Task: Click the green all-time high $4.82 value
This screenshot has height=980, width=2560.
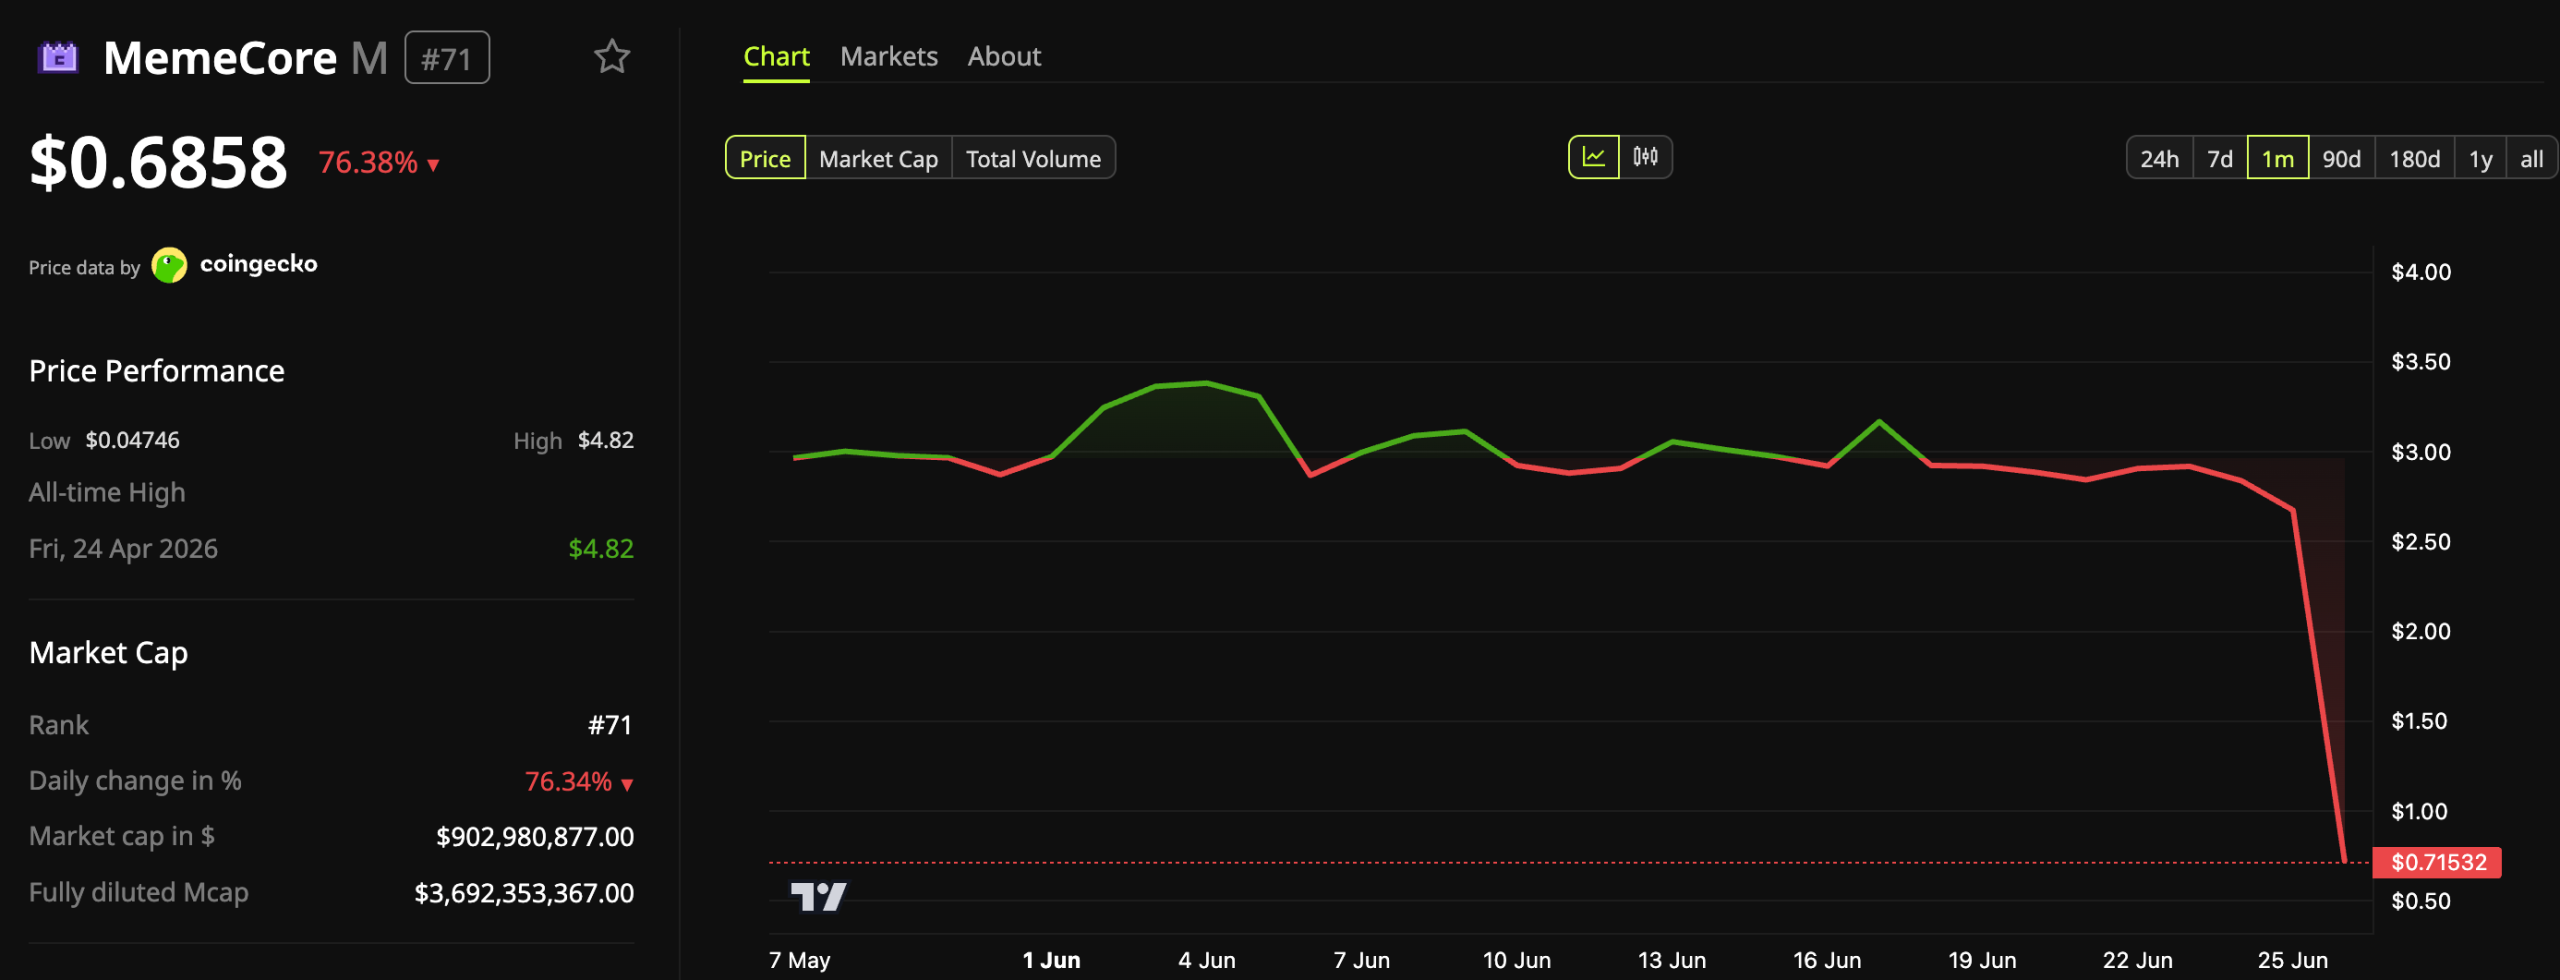Action: pos(601,548)
